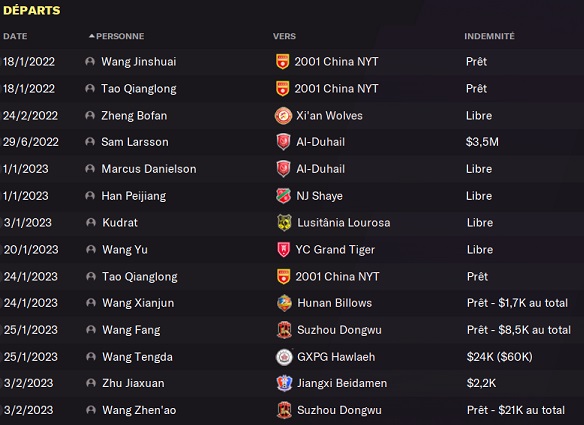
Task: Click the Hunan Billows club logo
Action: [x=284, y=303]
